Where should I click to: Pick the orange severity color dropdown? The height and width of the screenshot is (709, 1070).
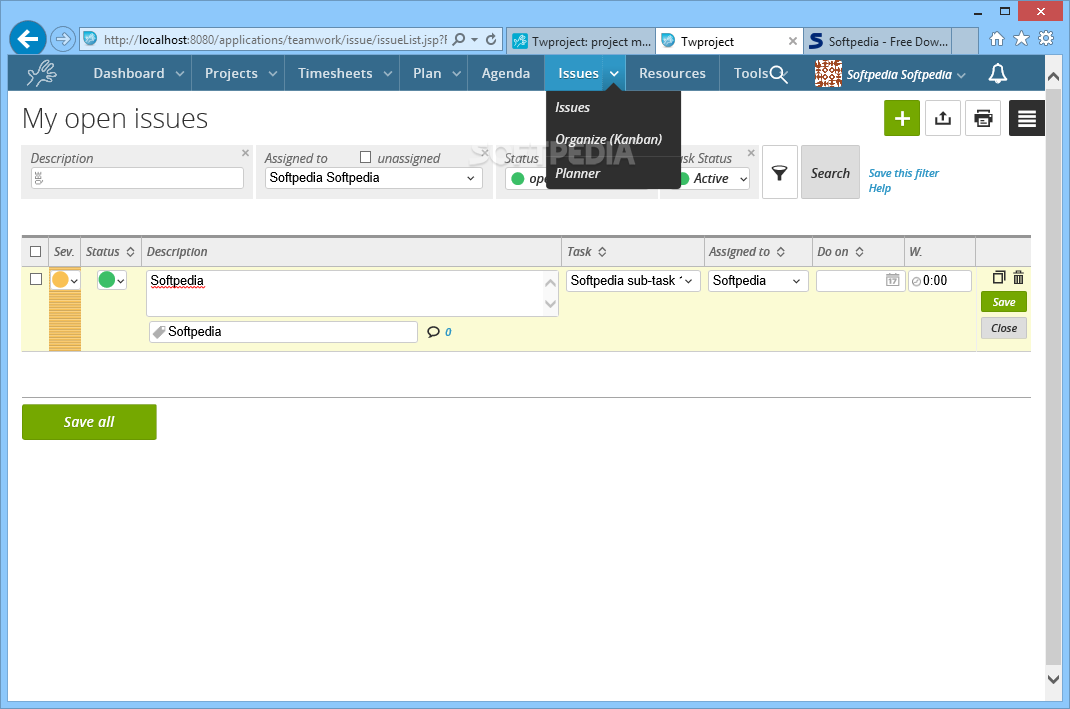click(x=65, y=280)
